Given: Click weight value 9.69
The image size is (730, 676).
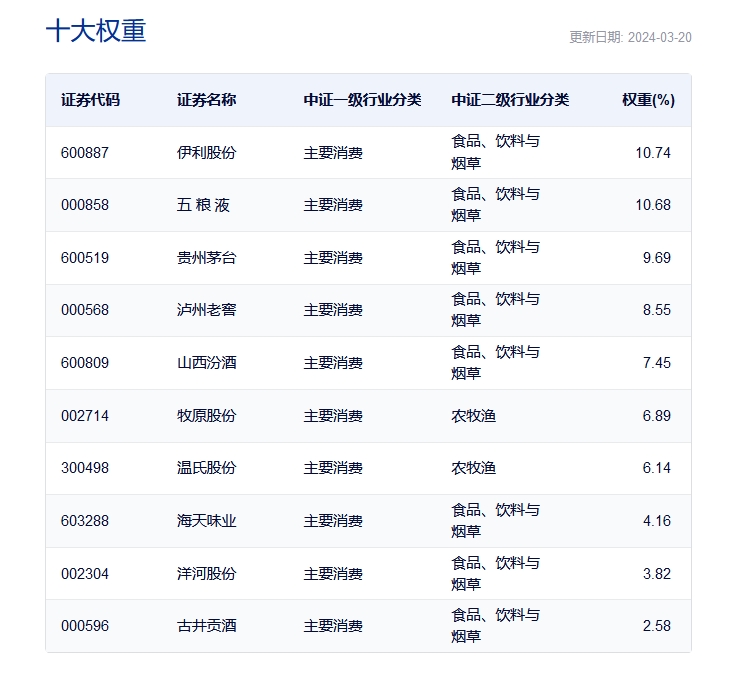Looking at the screenshot, I should 656,257.
